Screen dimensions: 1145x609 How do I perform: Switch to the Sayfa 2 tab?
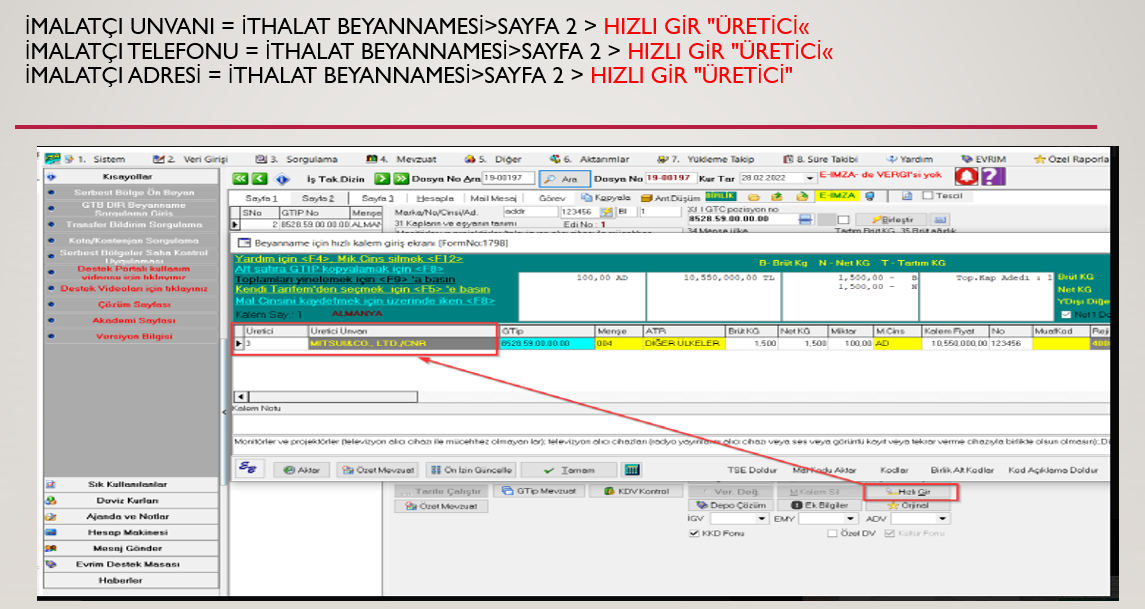point(318,199)
